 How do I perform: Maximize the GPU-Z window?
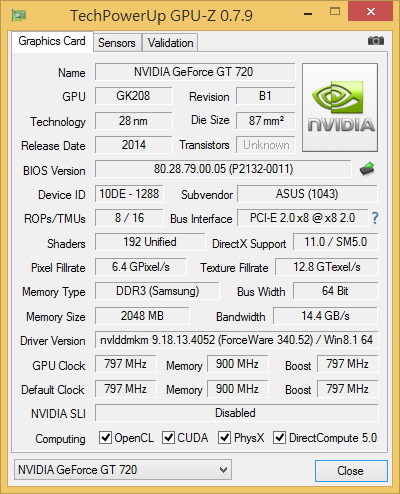(x=335, y=12)
